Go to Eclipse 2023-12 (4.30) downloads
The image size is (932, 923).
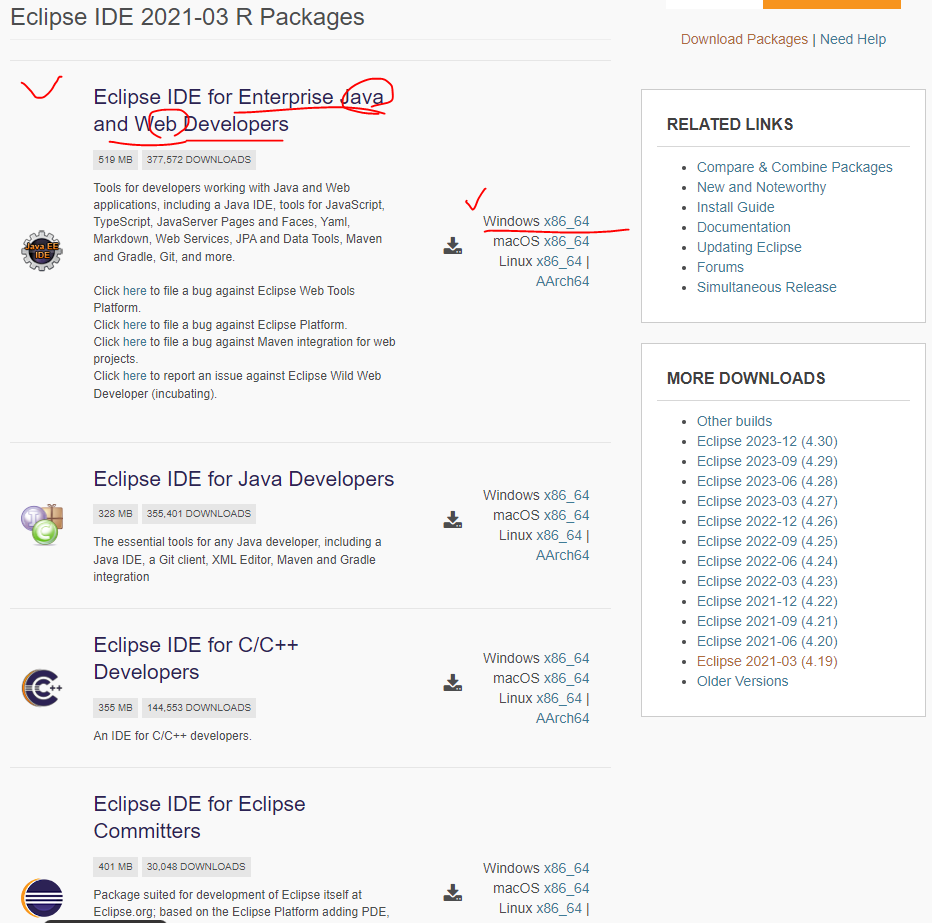coord(767,442)
